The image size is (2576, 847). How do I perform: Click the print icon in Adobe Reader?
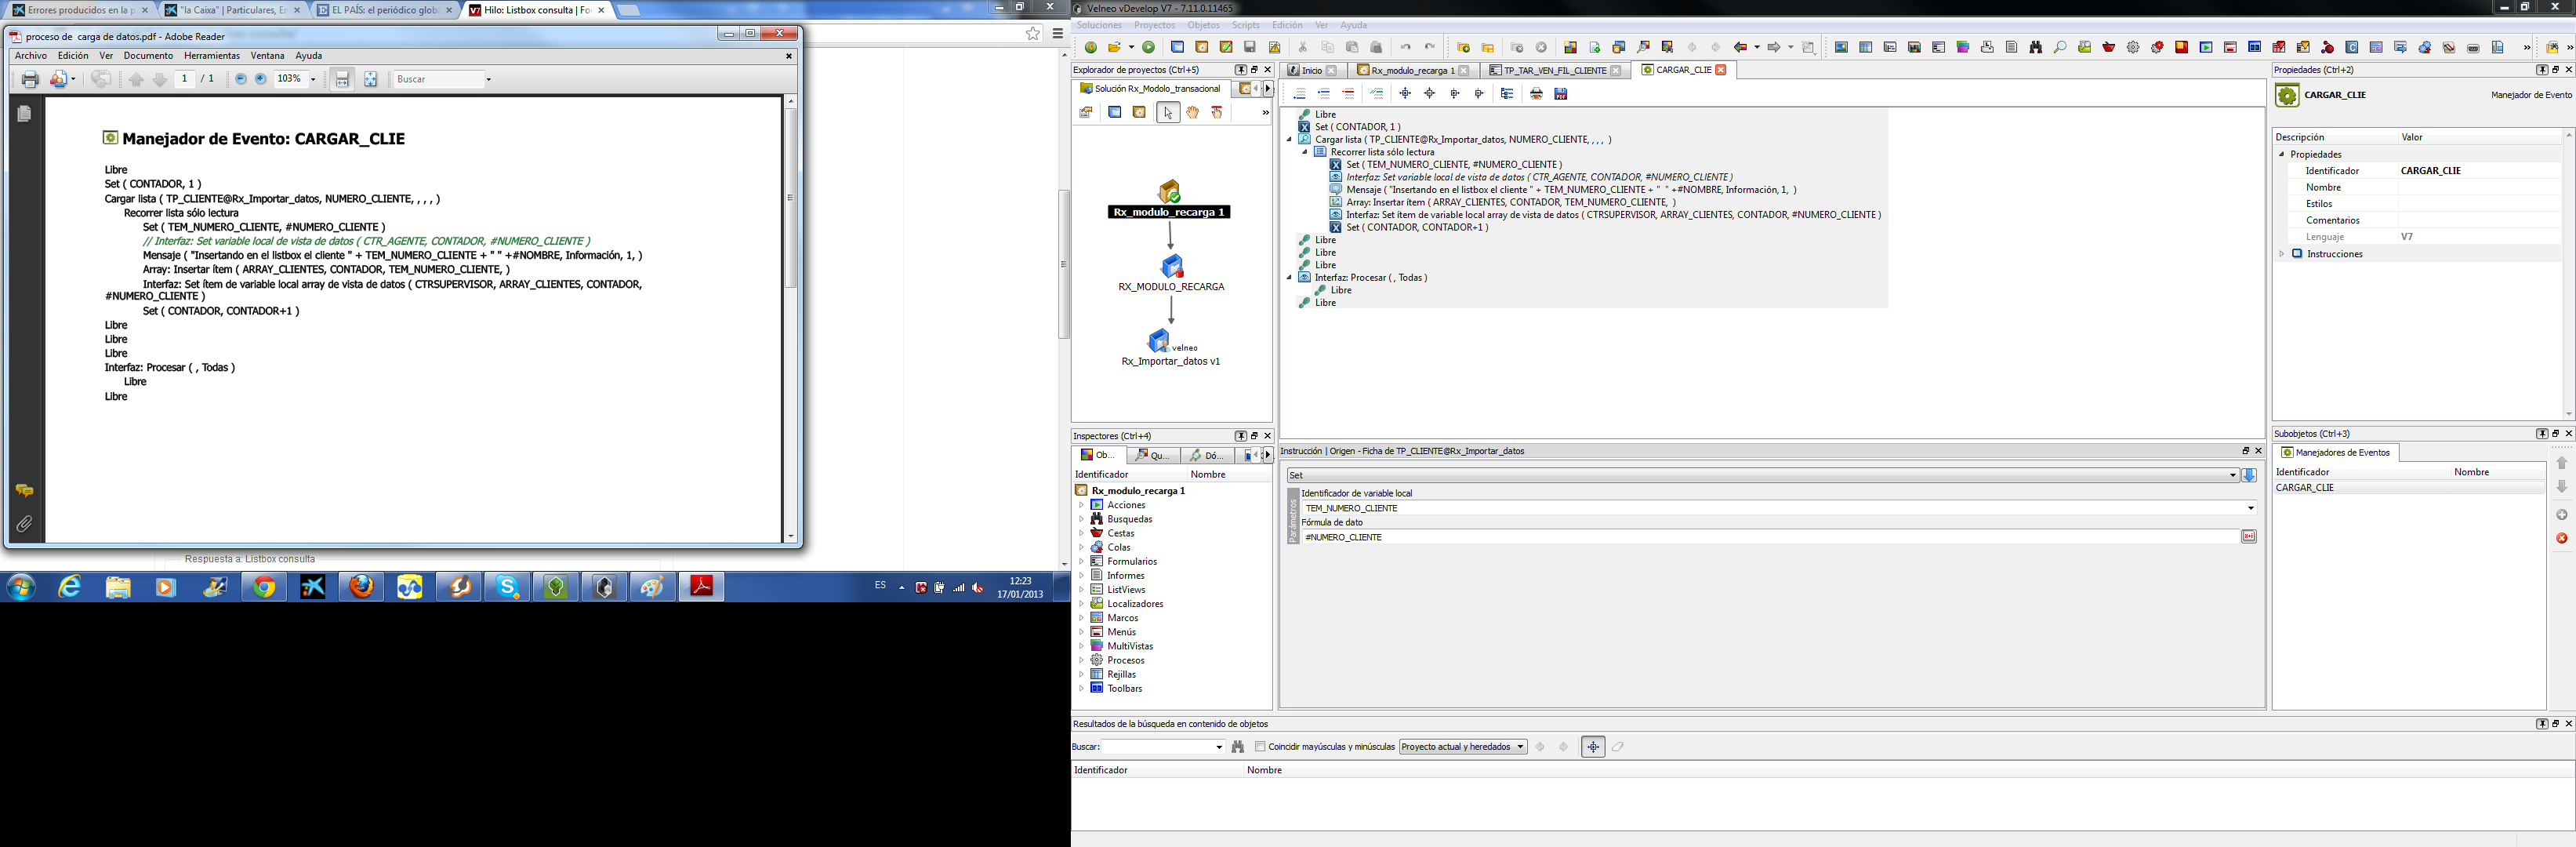(x=30, y=79)
